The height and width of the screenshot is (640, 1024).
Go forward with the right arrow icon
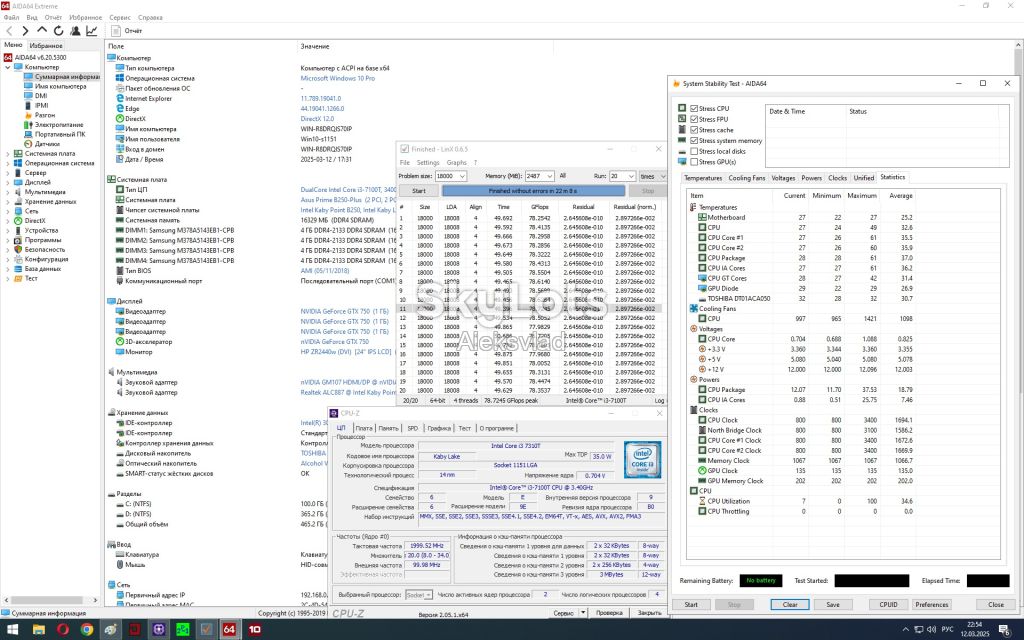25,31
